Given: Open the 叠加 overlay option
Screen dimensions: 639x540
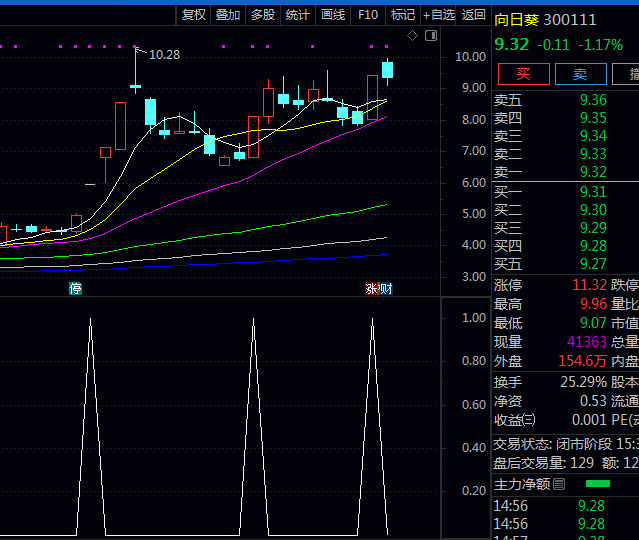Looking at the screenshot, I should pyautogui.click(x=228, y=15).
